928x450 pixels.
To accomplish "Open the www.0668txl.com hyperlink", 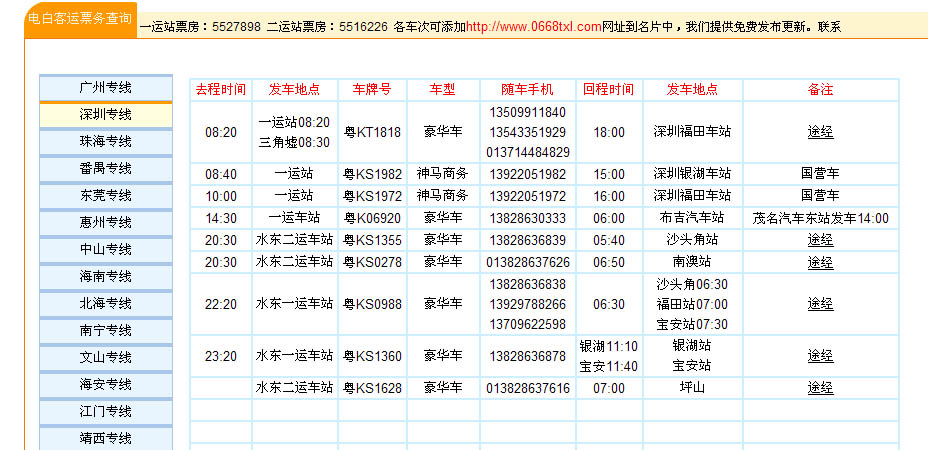I will tap(533, 26).
